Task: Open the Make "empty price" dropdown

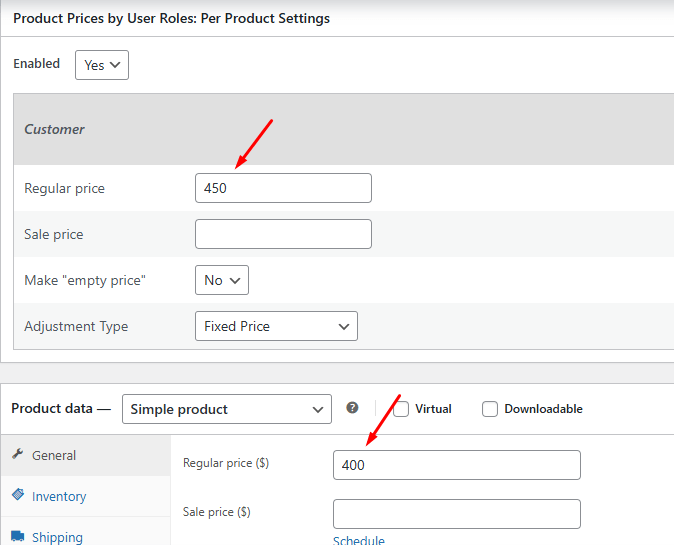Action: [x=221, y=280]
